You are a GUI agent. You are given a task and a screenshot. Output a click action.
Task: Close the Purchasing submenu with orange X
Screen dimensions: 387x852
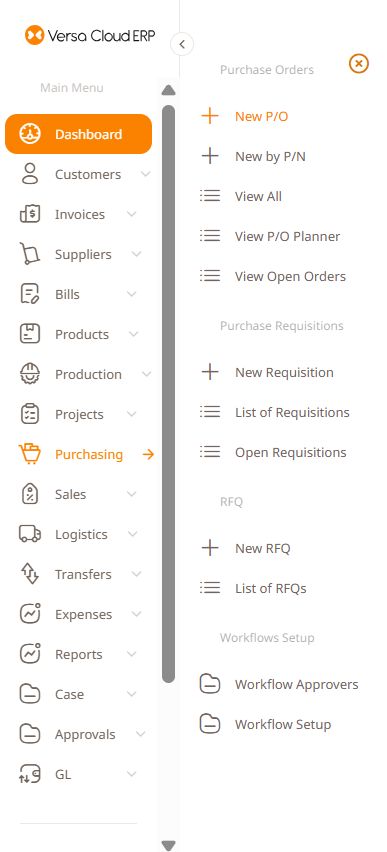(359, 64)
